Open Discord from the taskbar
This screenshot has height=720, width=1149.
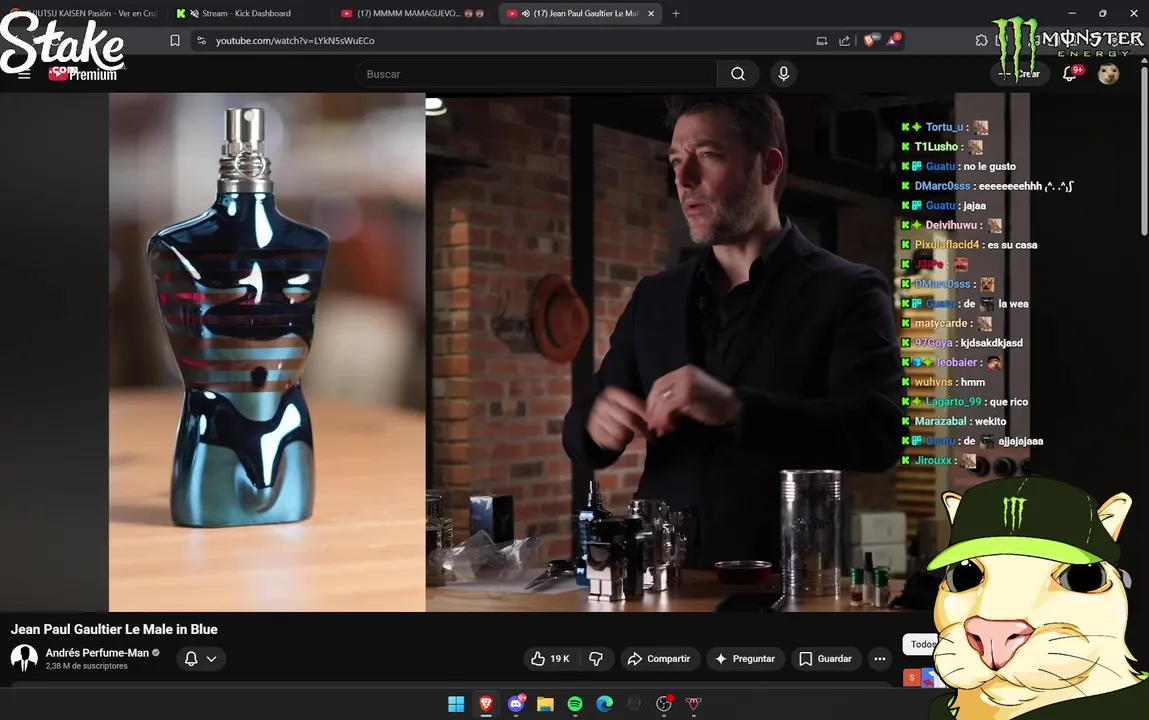coord(516,704)
